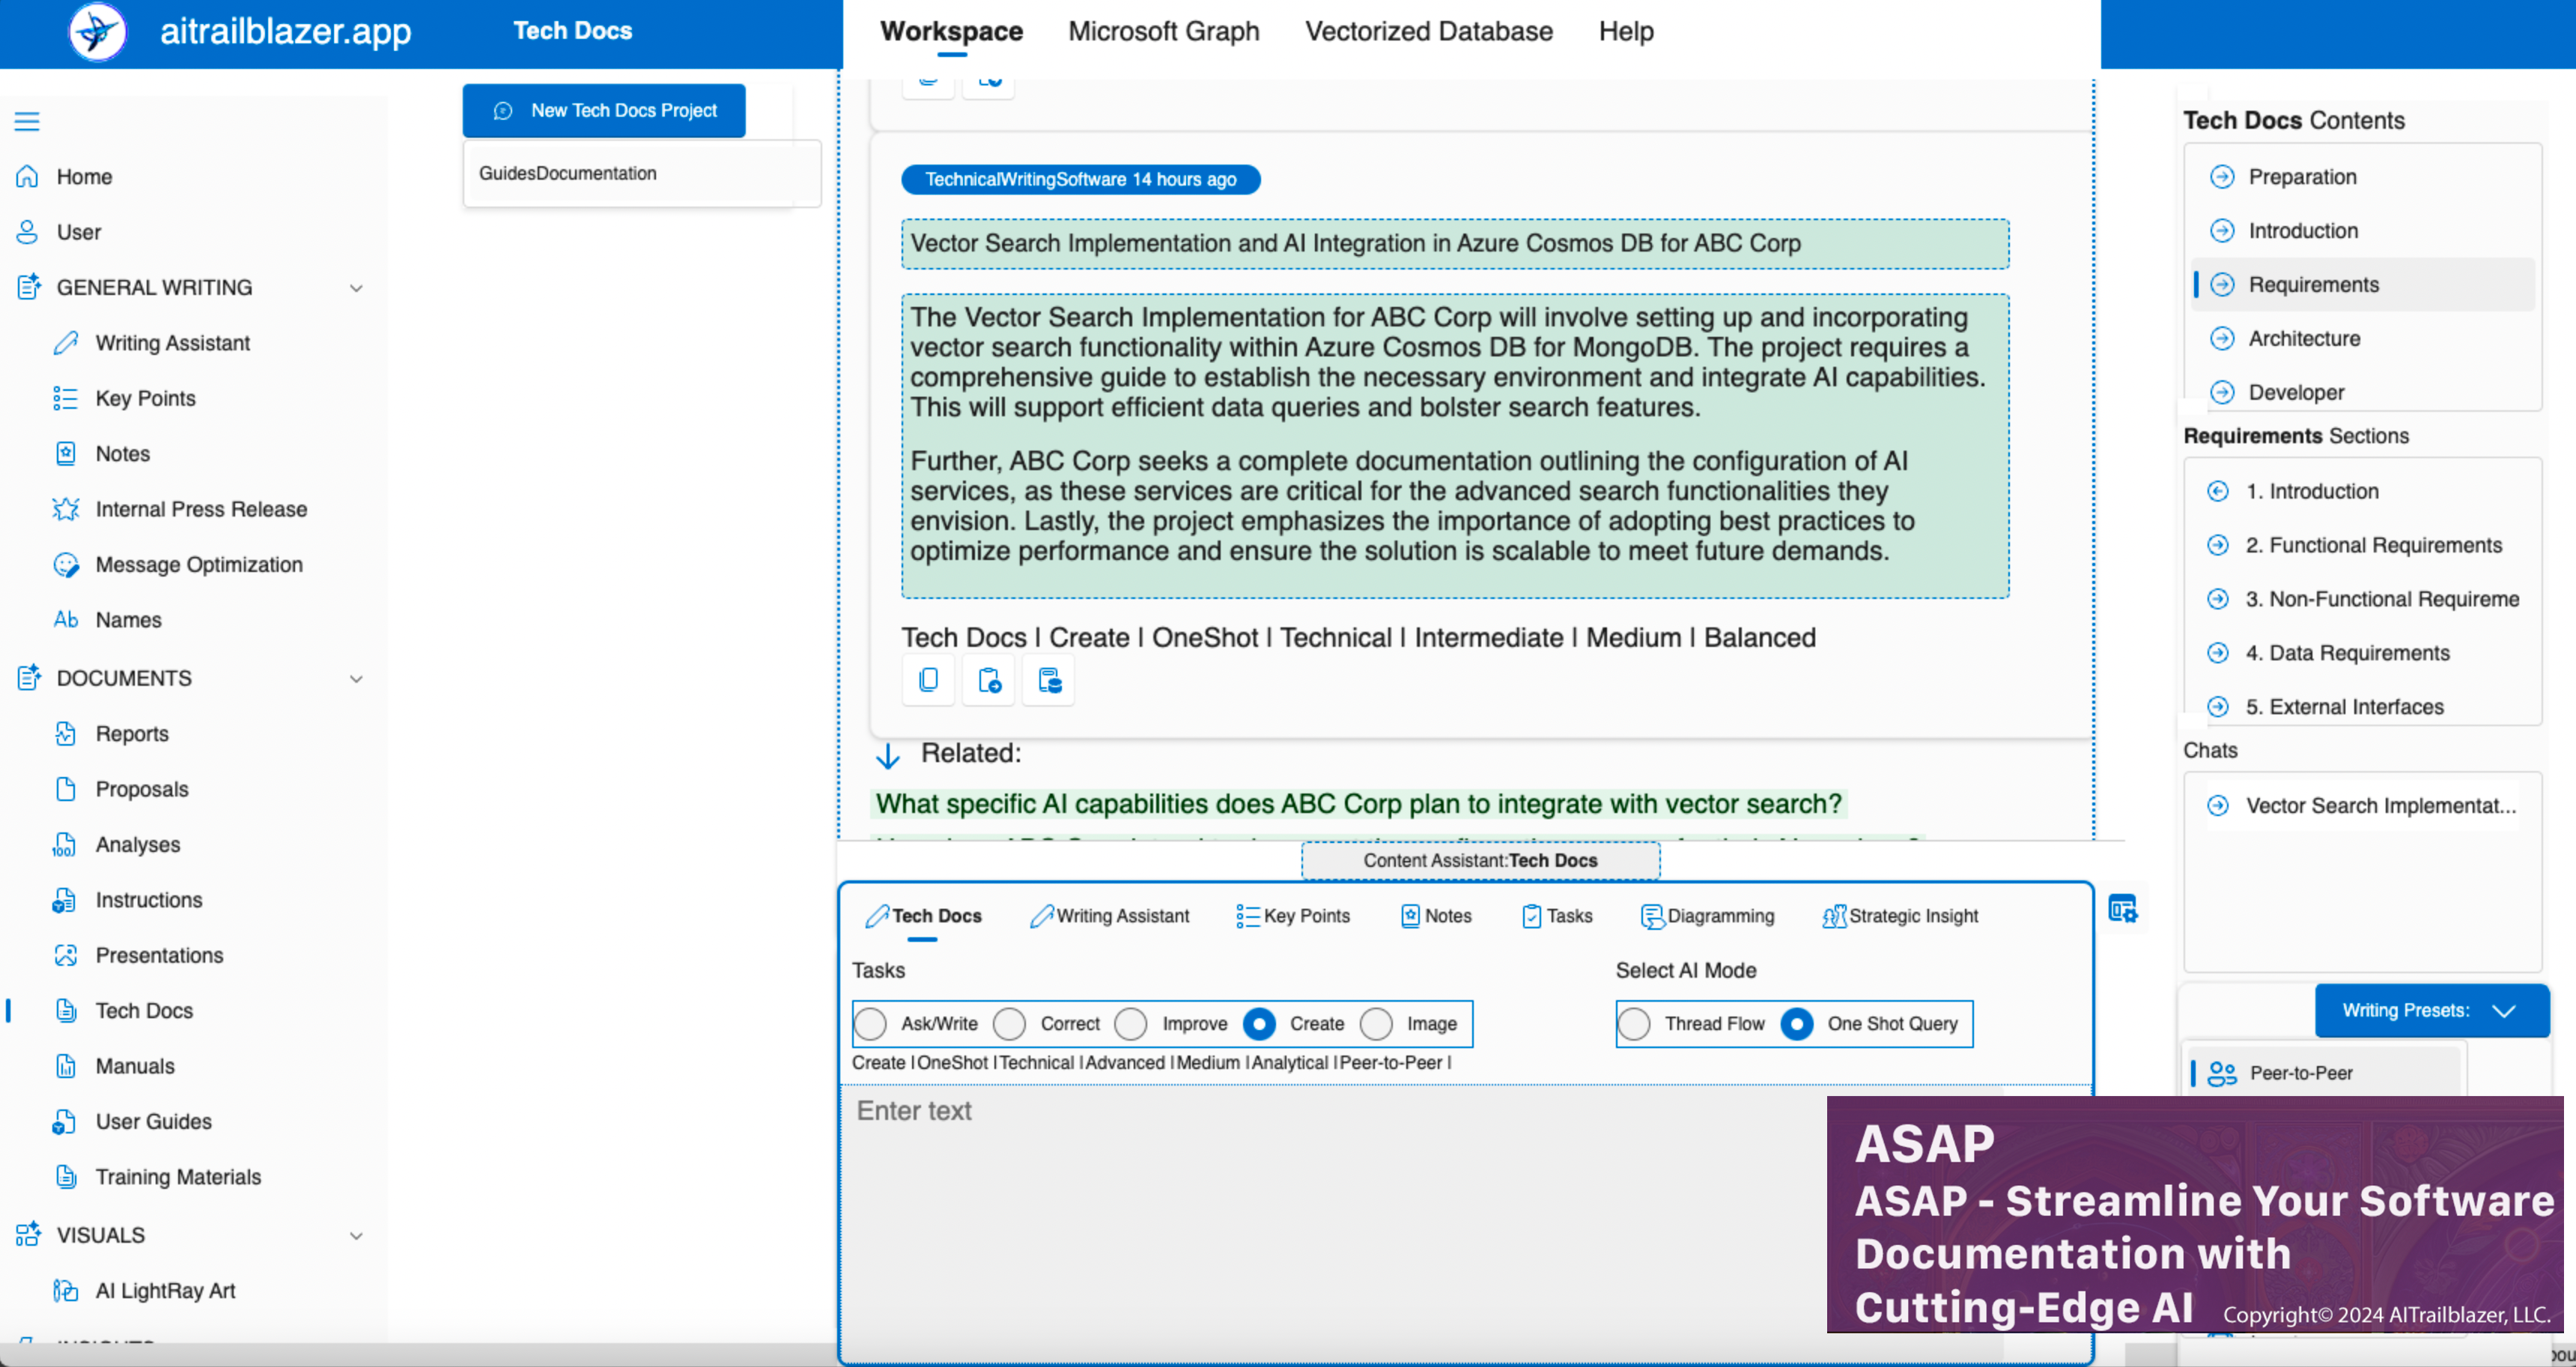Click the New Tech Docs Project button
2576x1367 pixels.
point(604,111)
